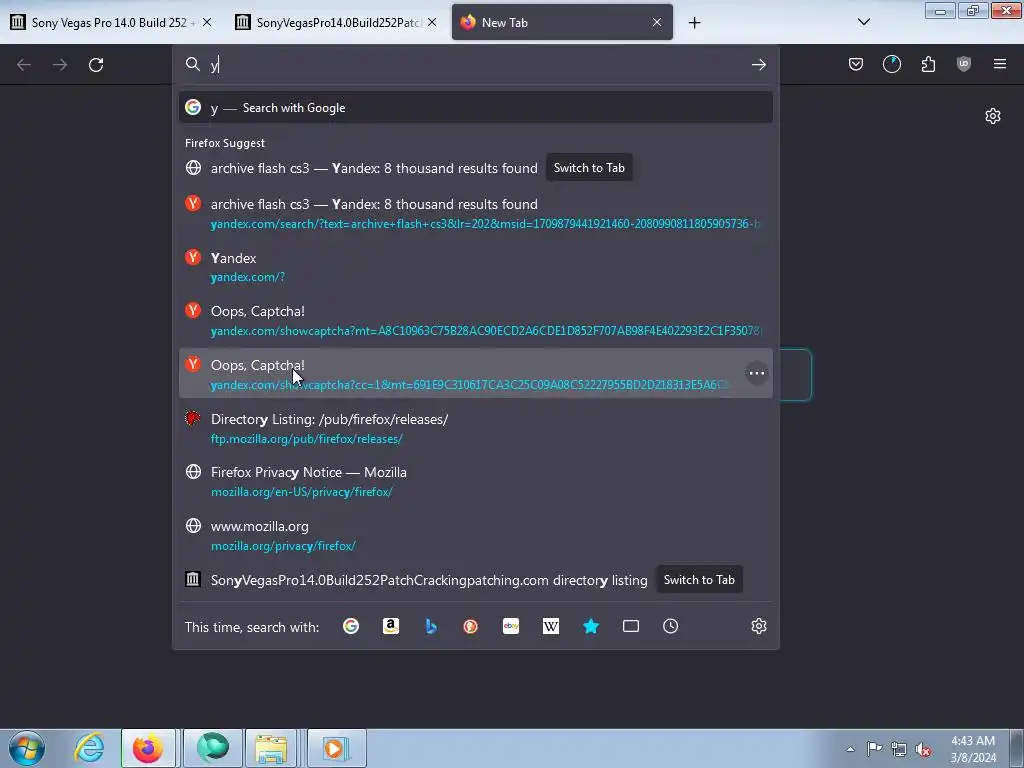This screenshot has height=768, width=1024.
Task: Search this time with eBay icon
Action: point(511,626)
